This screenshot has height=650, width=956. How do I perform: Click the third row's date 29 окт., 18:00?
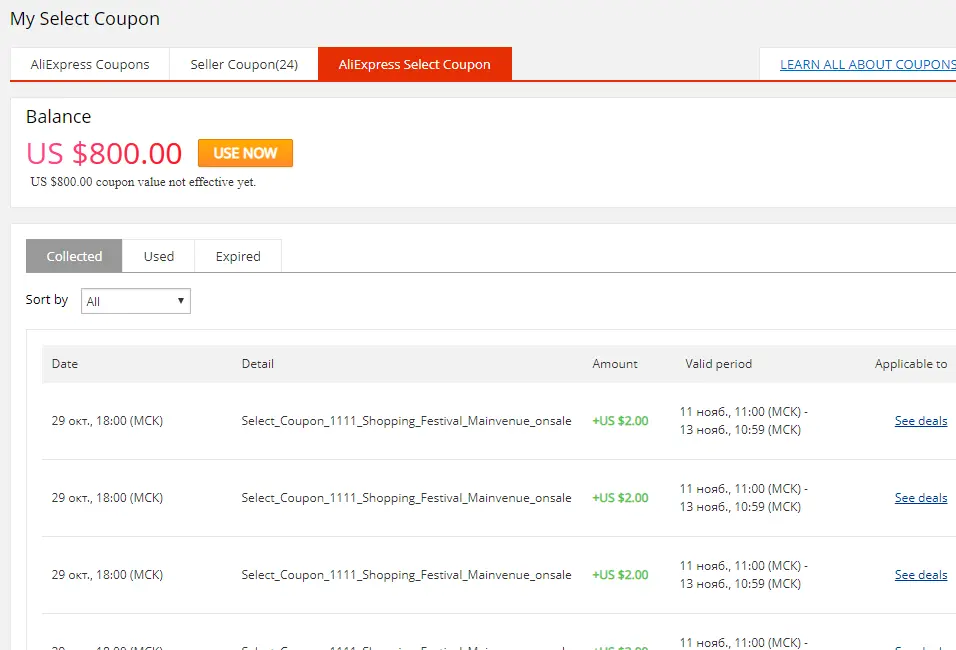(107, 574)
